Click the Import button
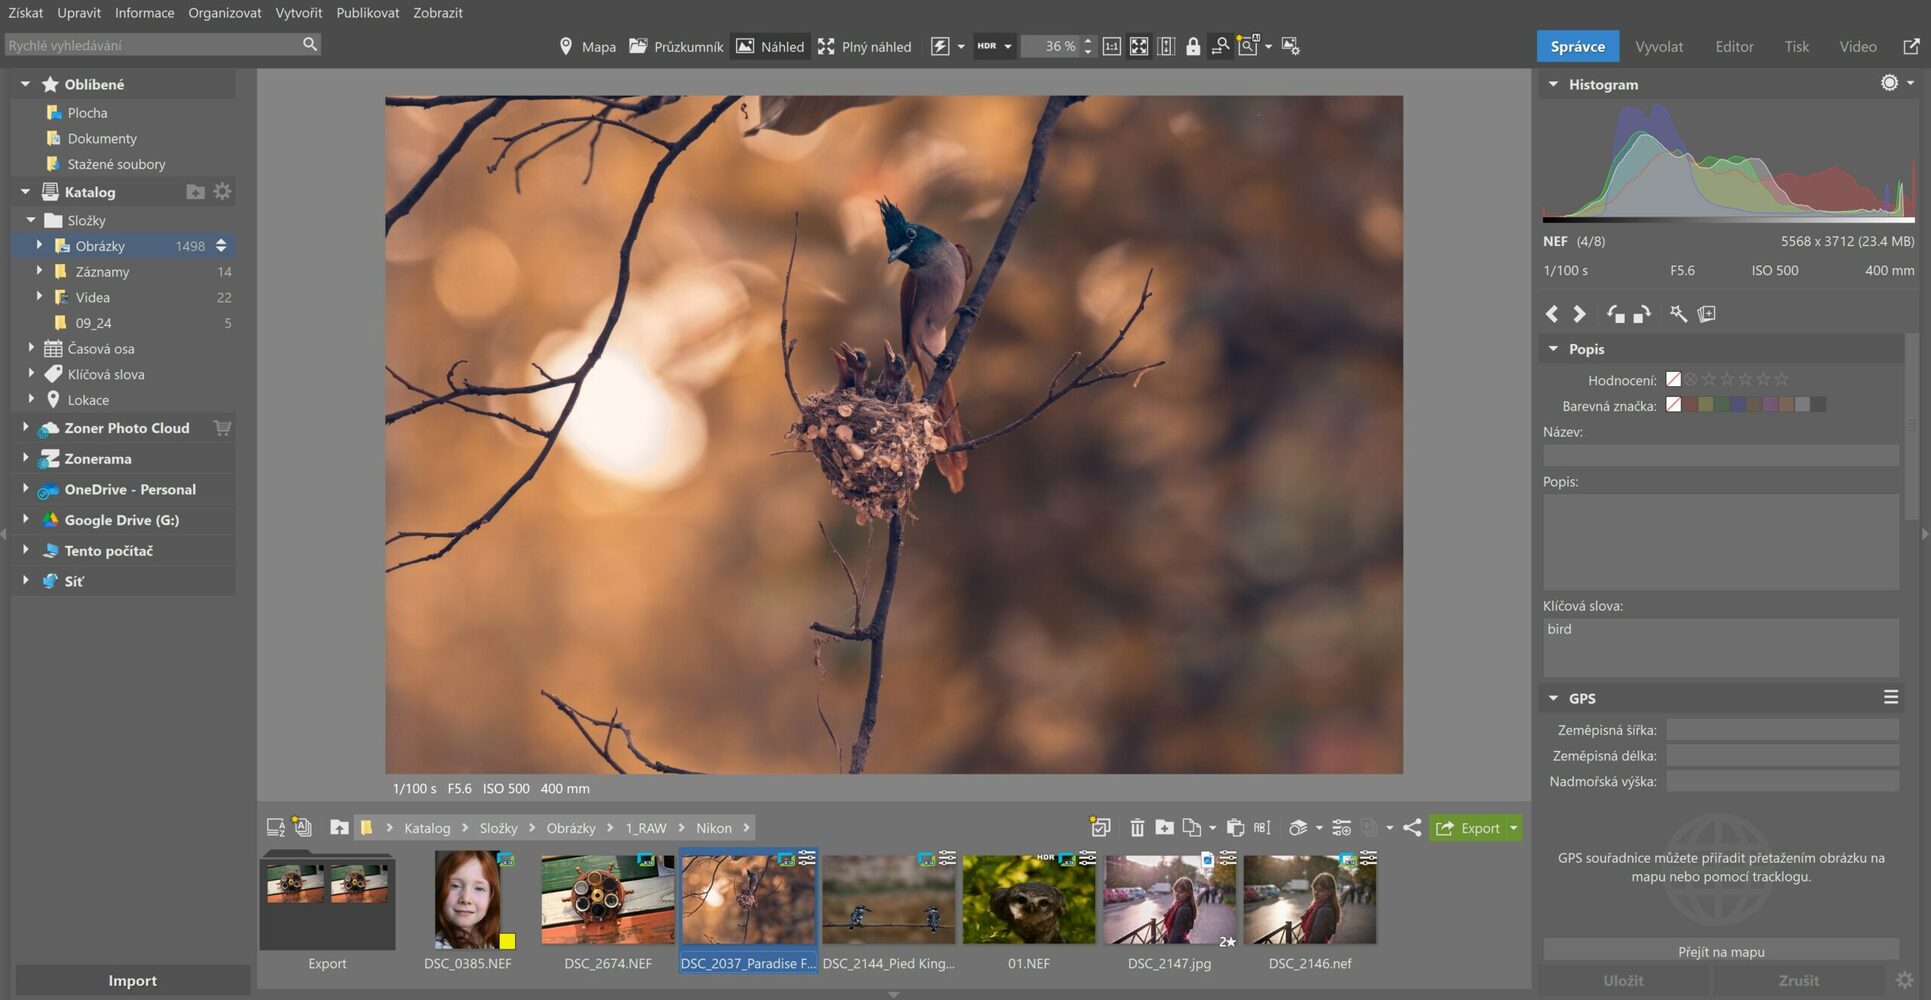The image size is (1931, 1000). 132,981
